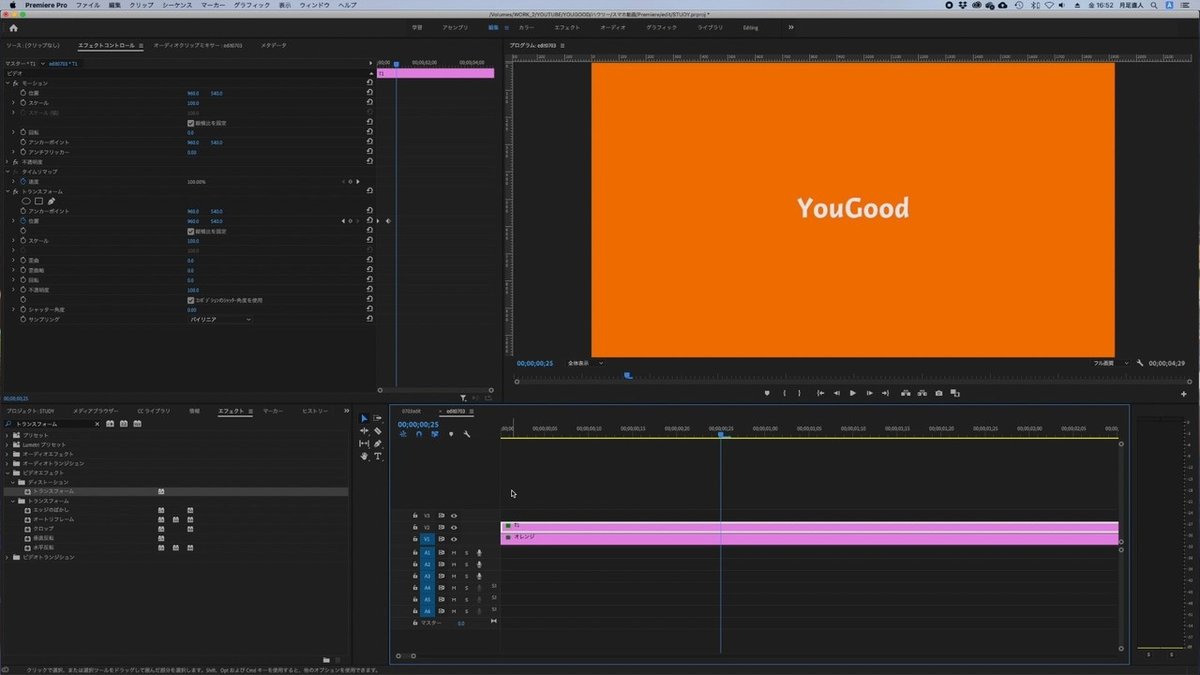1200x675 pixels.
Task: Toggle animation stopwatch for トランスフォーム 位置
Action: click(23, 221)
